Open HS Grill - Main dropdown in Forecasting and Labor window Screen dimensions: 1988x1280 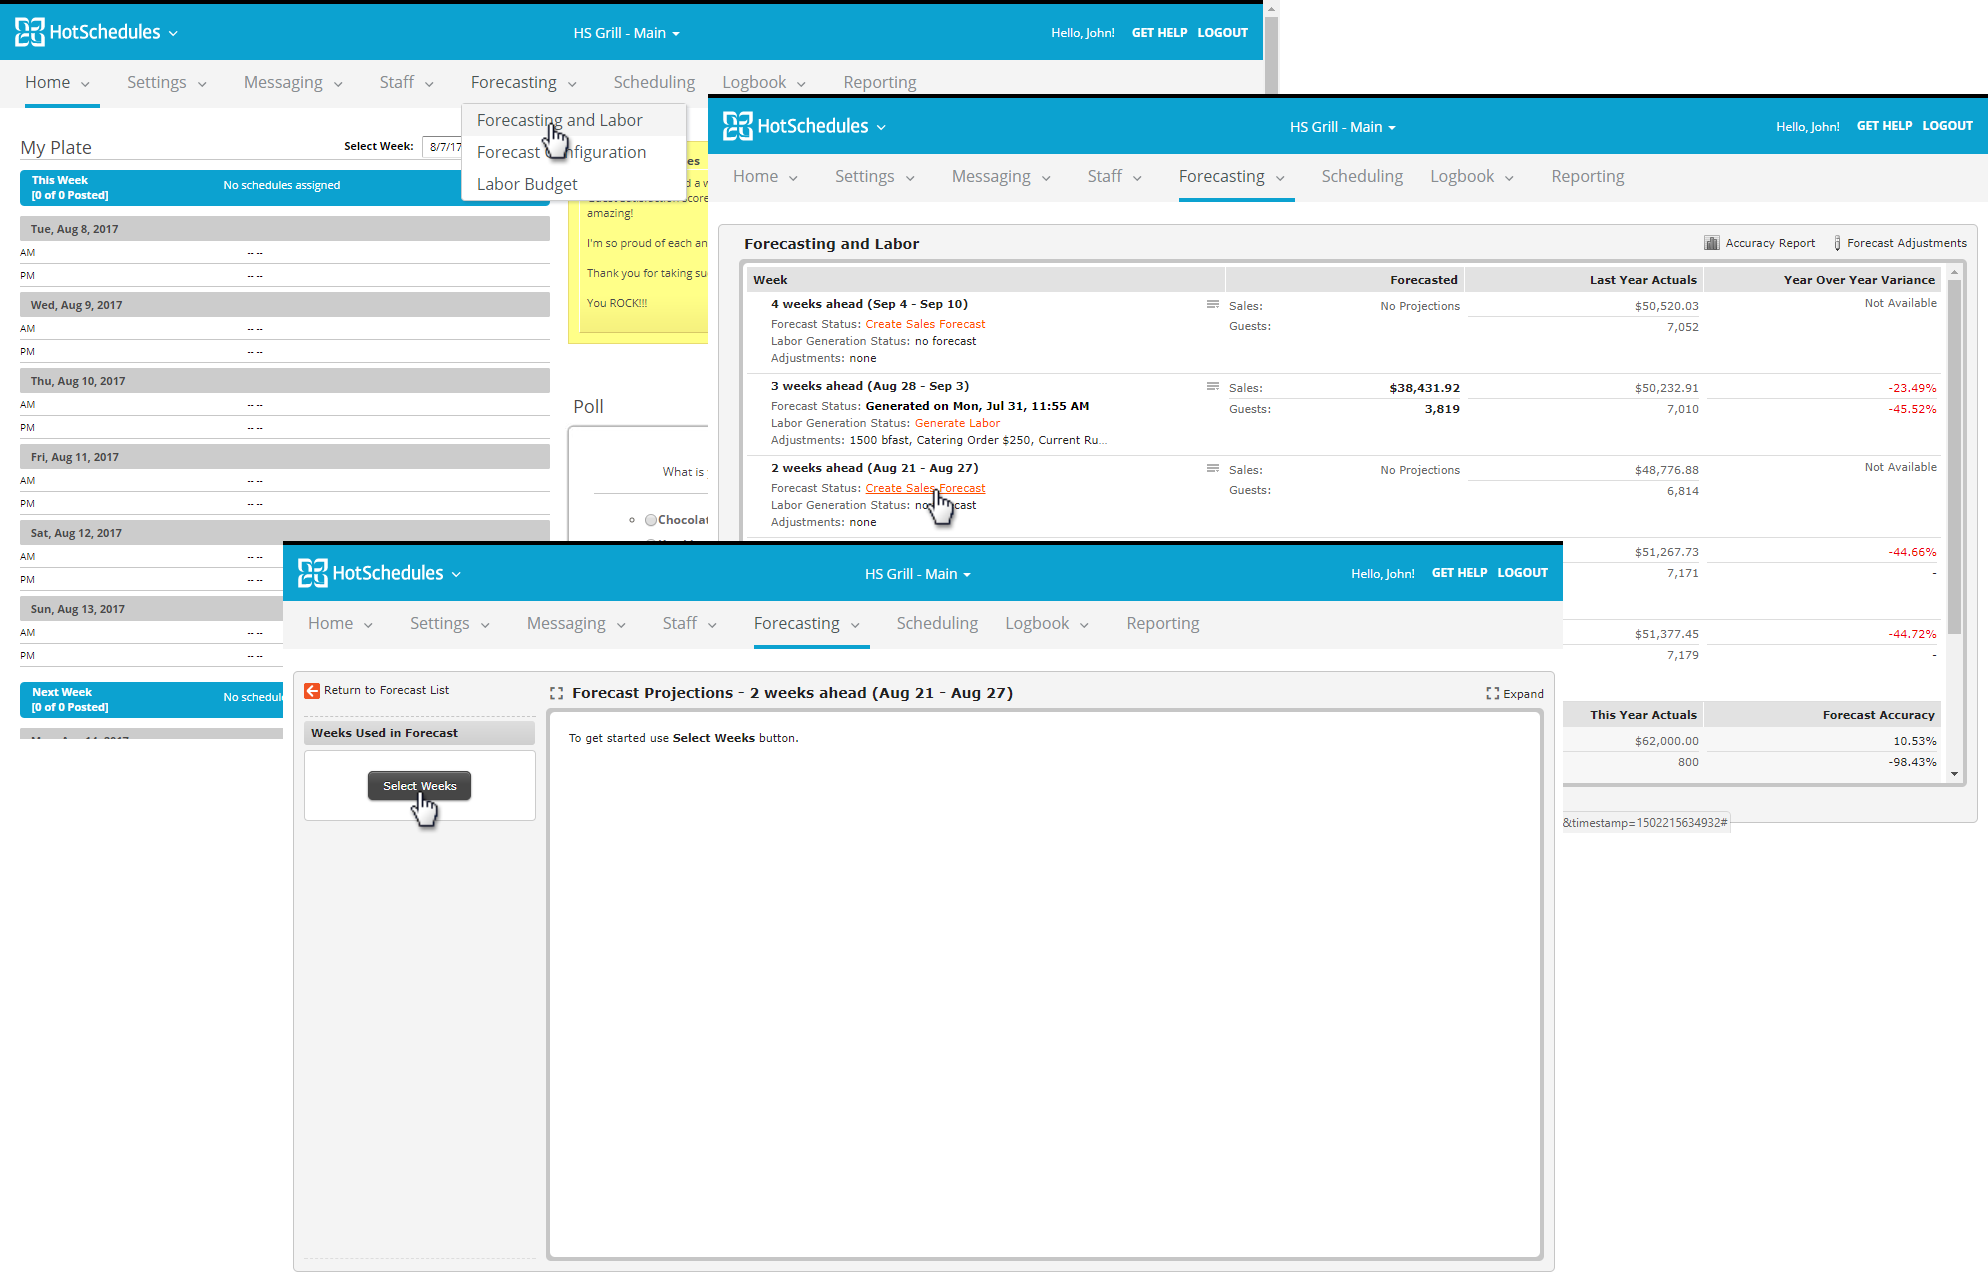(1342, 127)
